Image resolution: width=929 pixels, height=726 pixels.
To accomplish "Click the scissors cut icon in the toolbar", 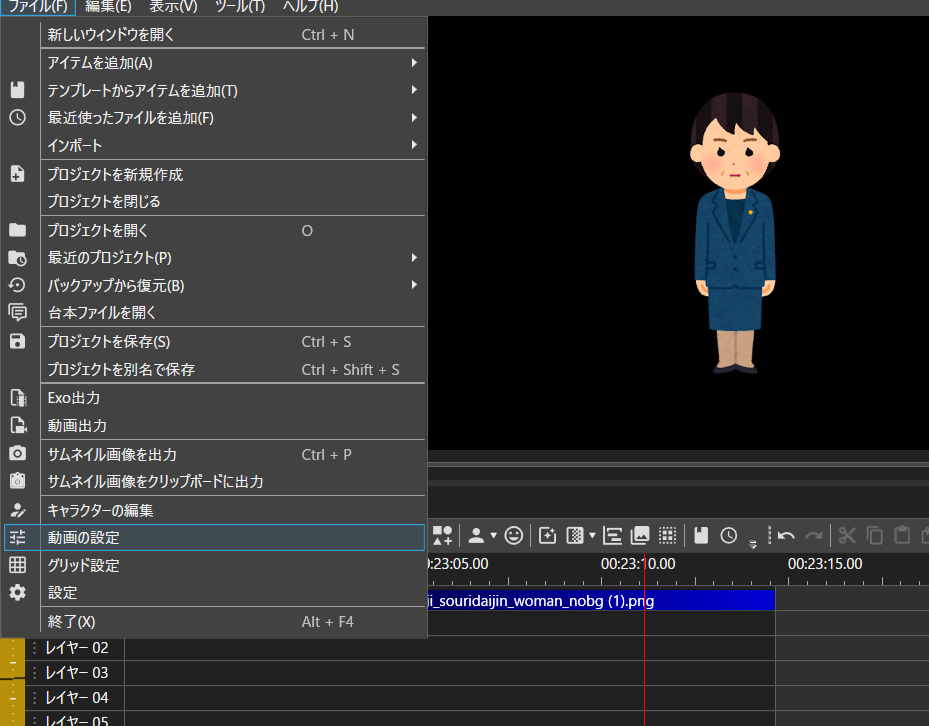I will point(847,536).
